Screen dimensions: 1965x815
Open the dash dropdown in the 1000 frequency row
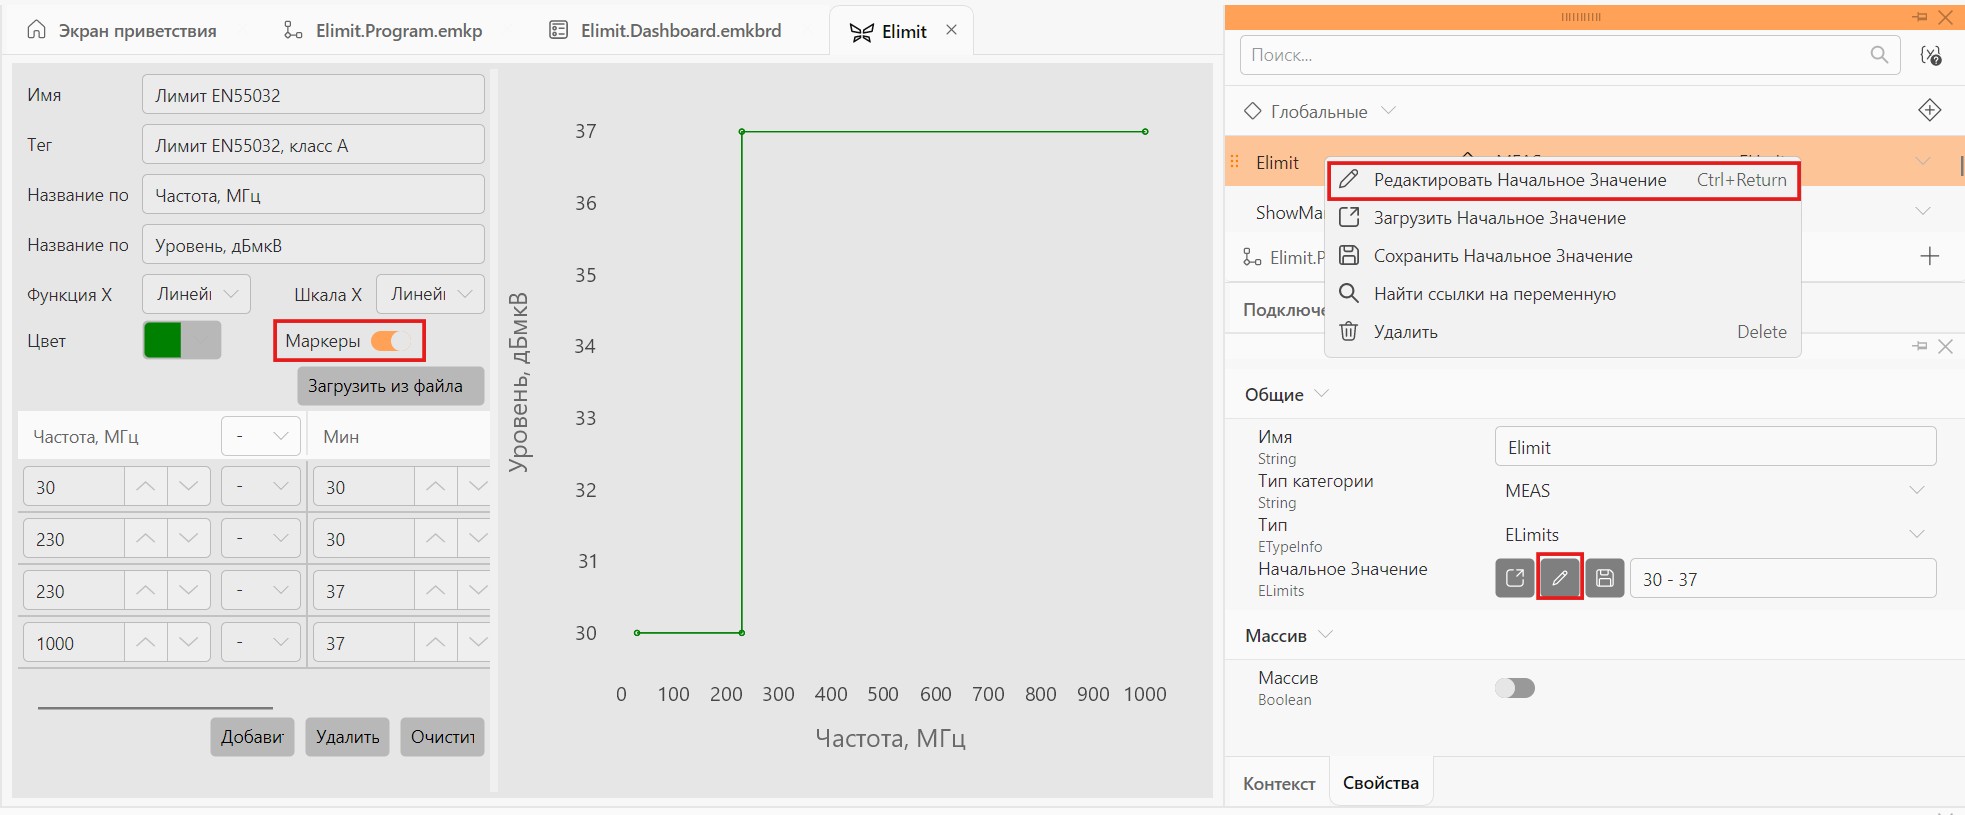(261, 643)
